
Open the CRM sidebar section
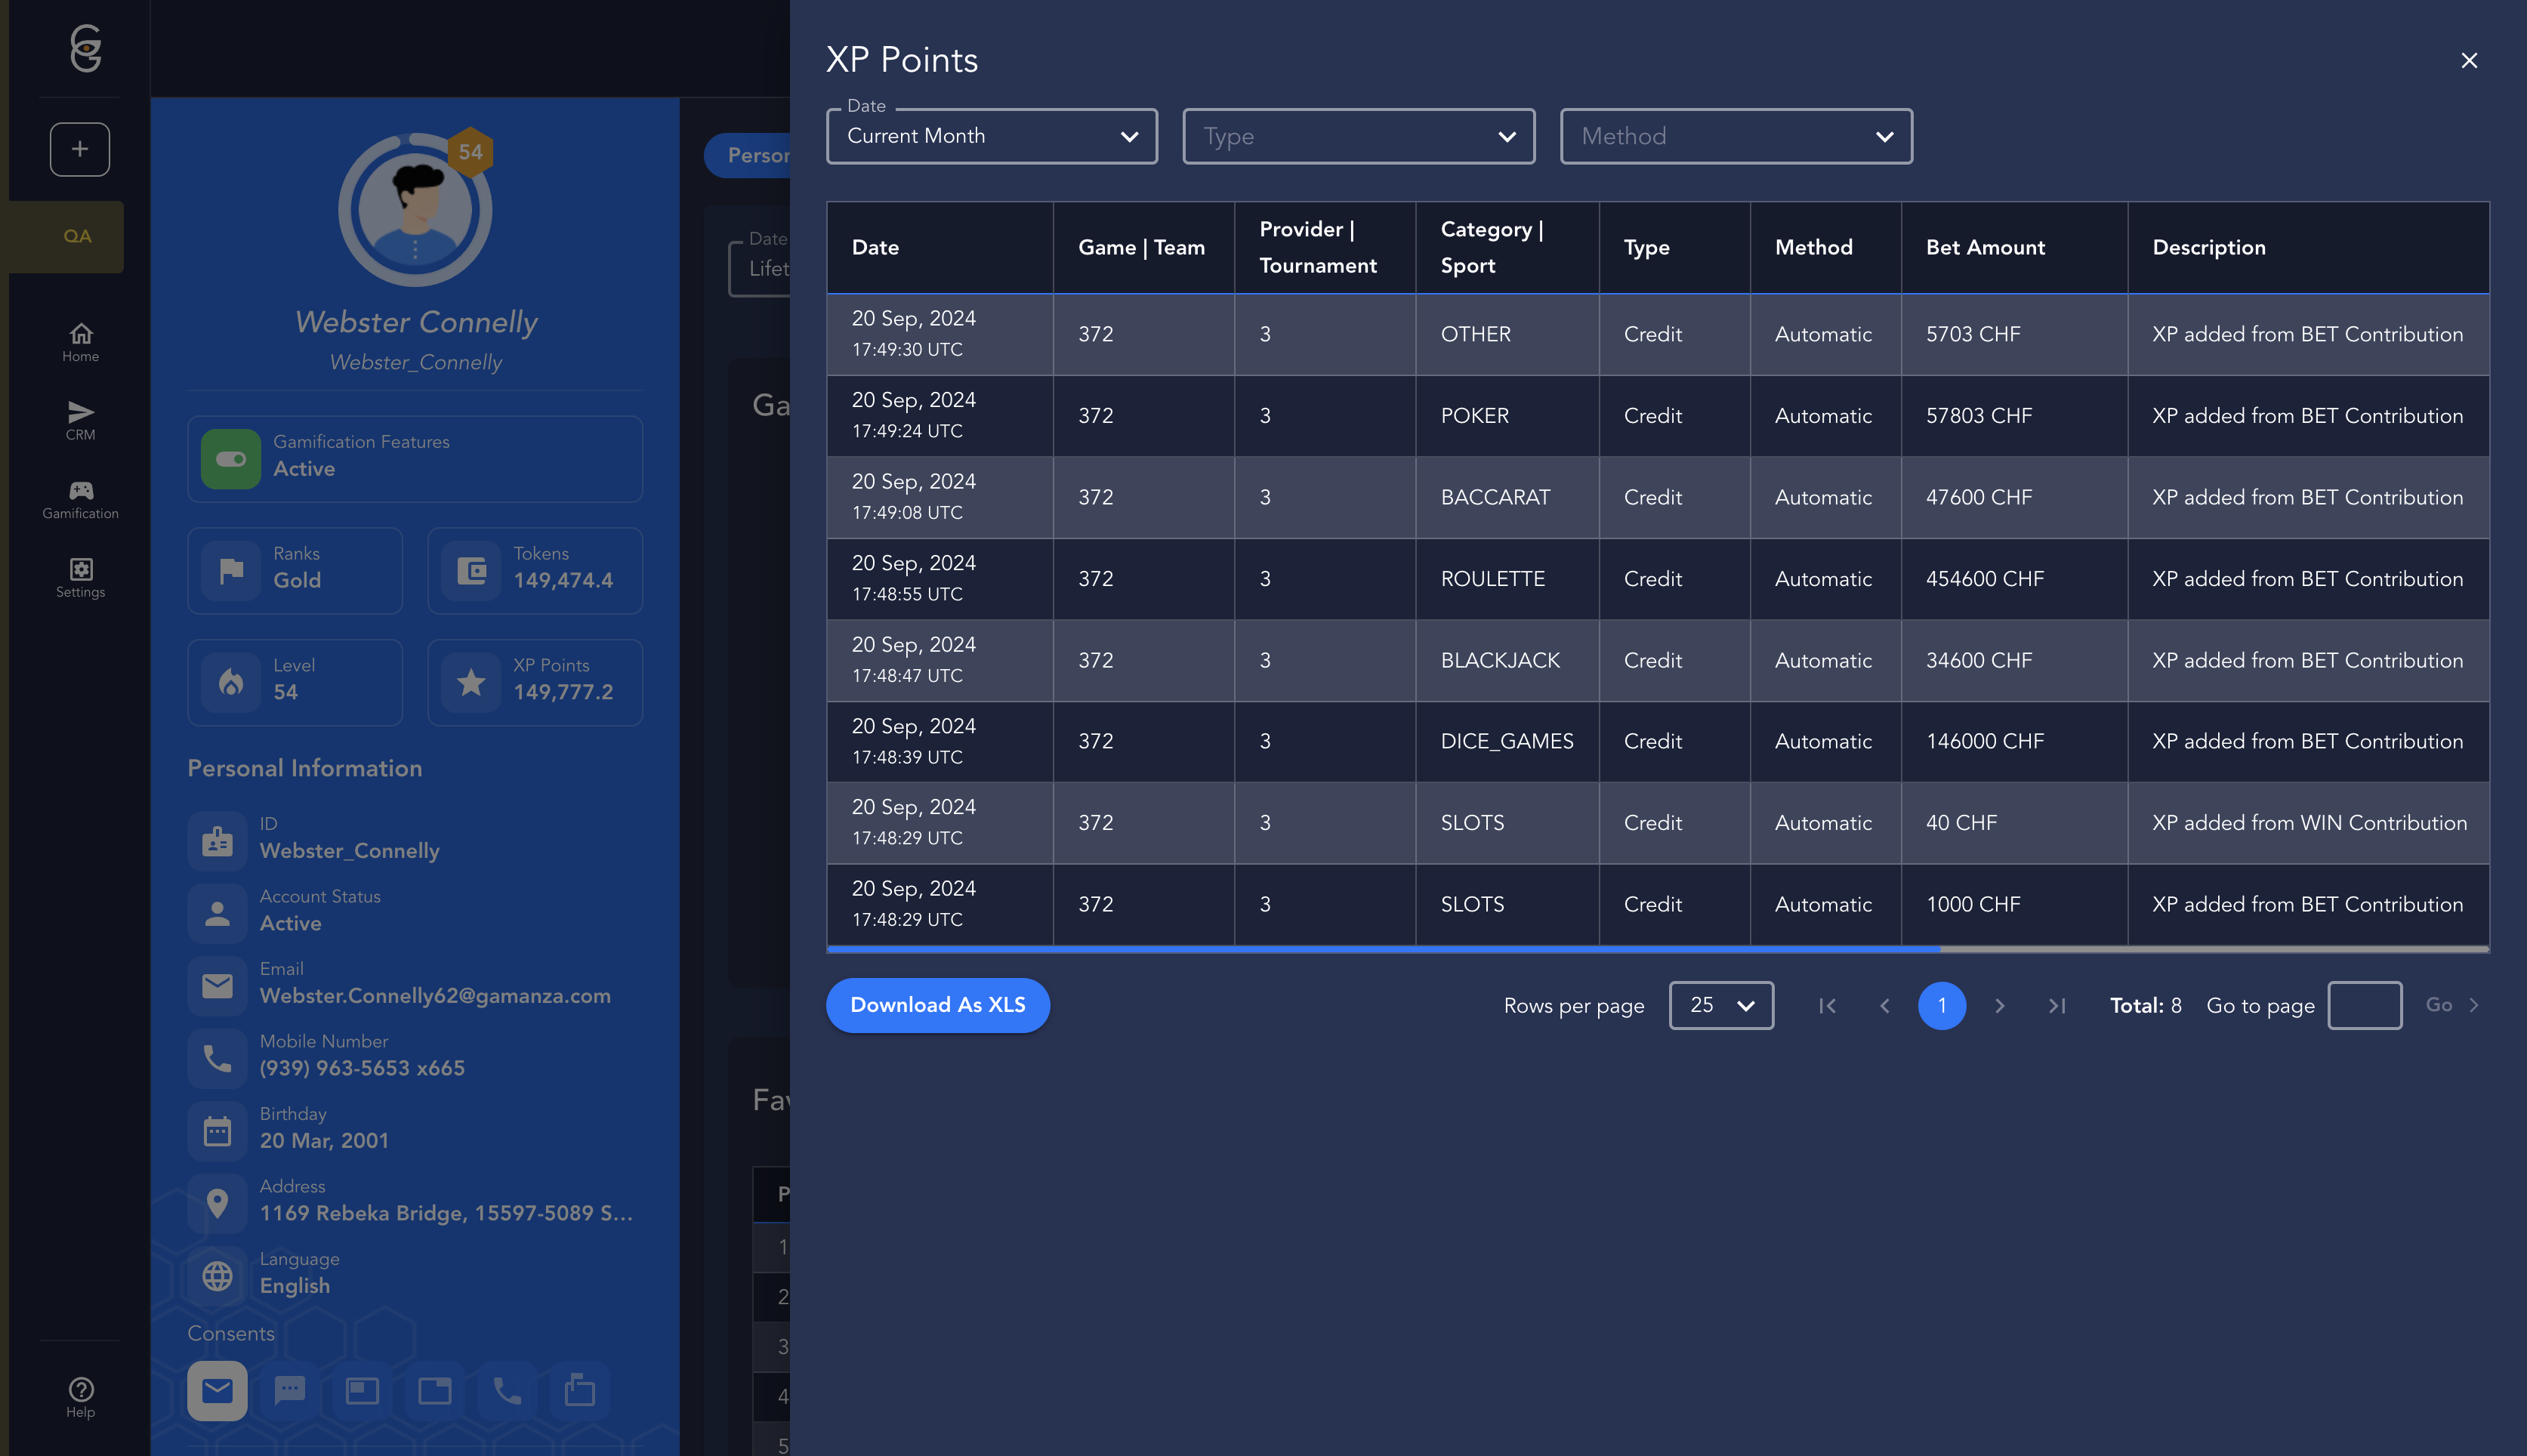tap(80, 420)
